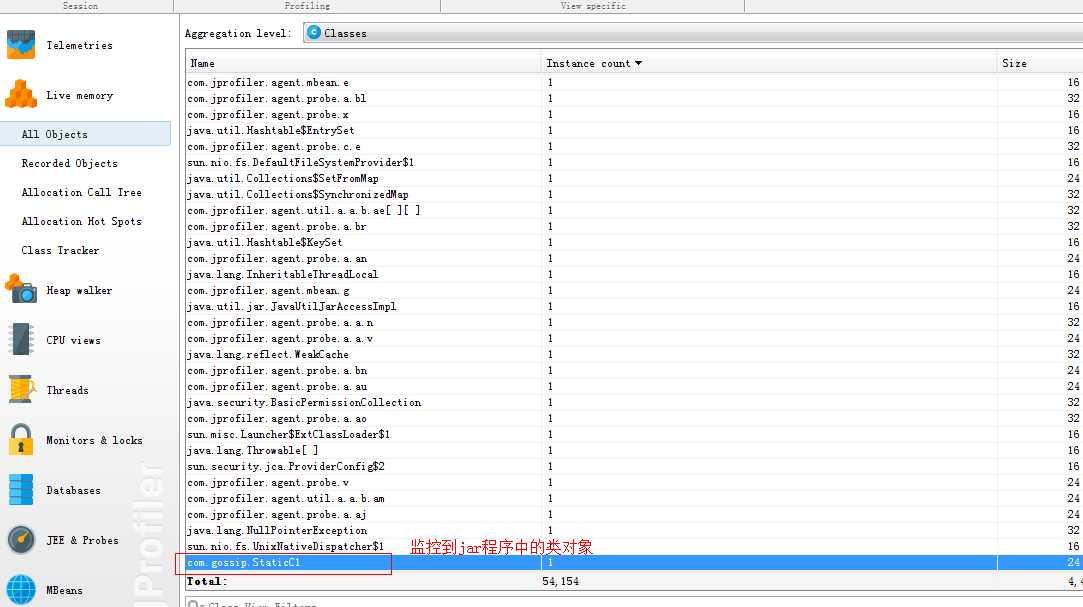Select the All Objects view

tap(86, 134)
